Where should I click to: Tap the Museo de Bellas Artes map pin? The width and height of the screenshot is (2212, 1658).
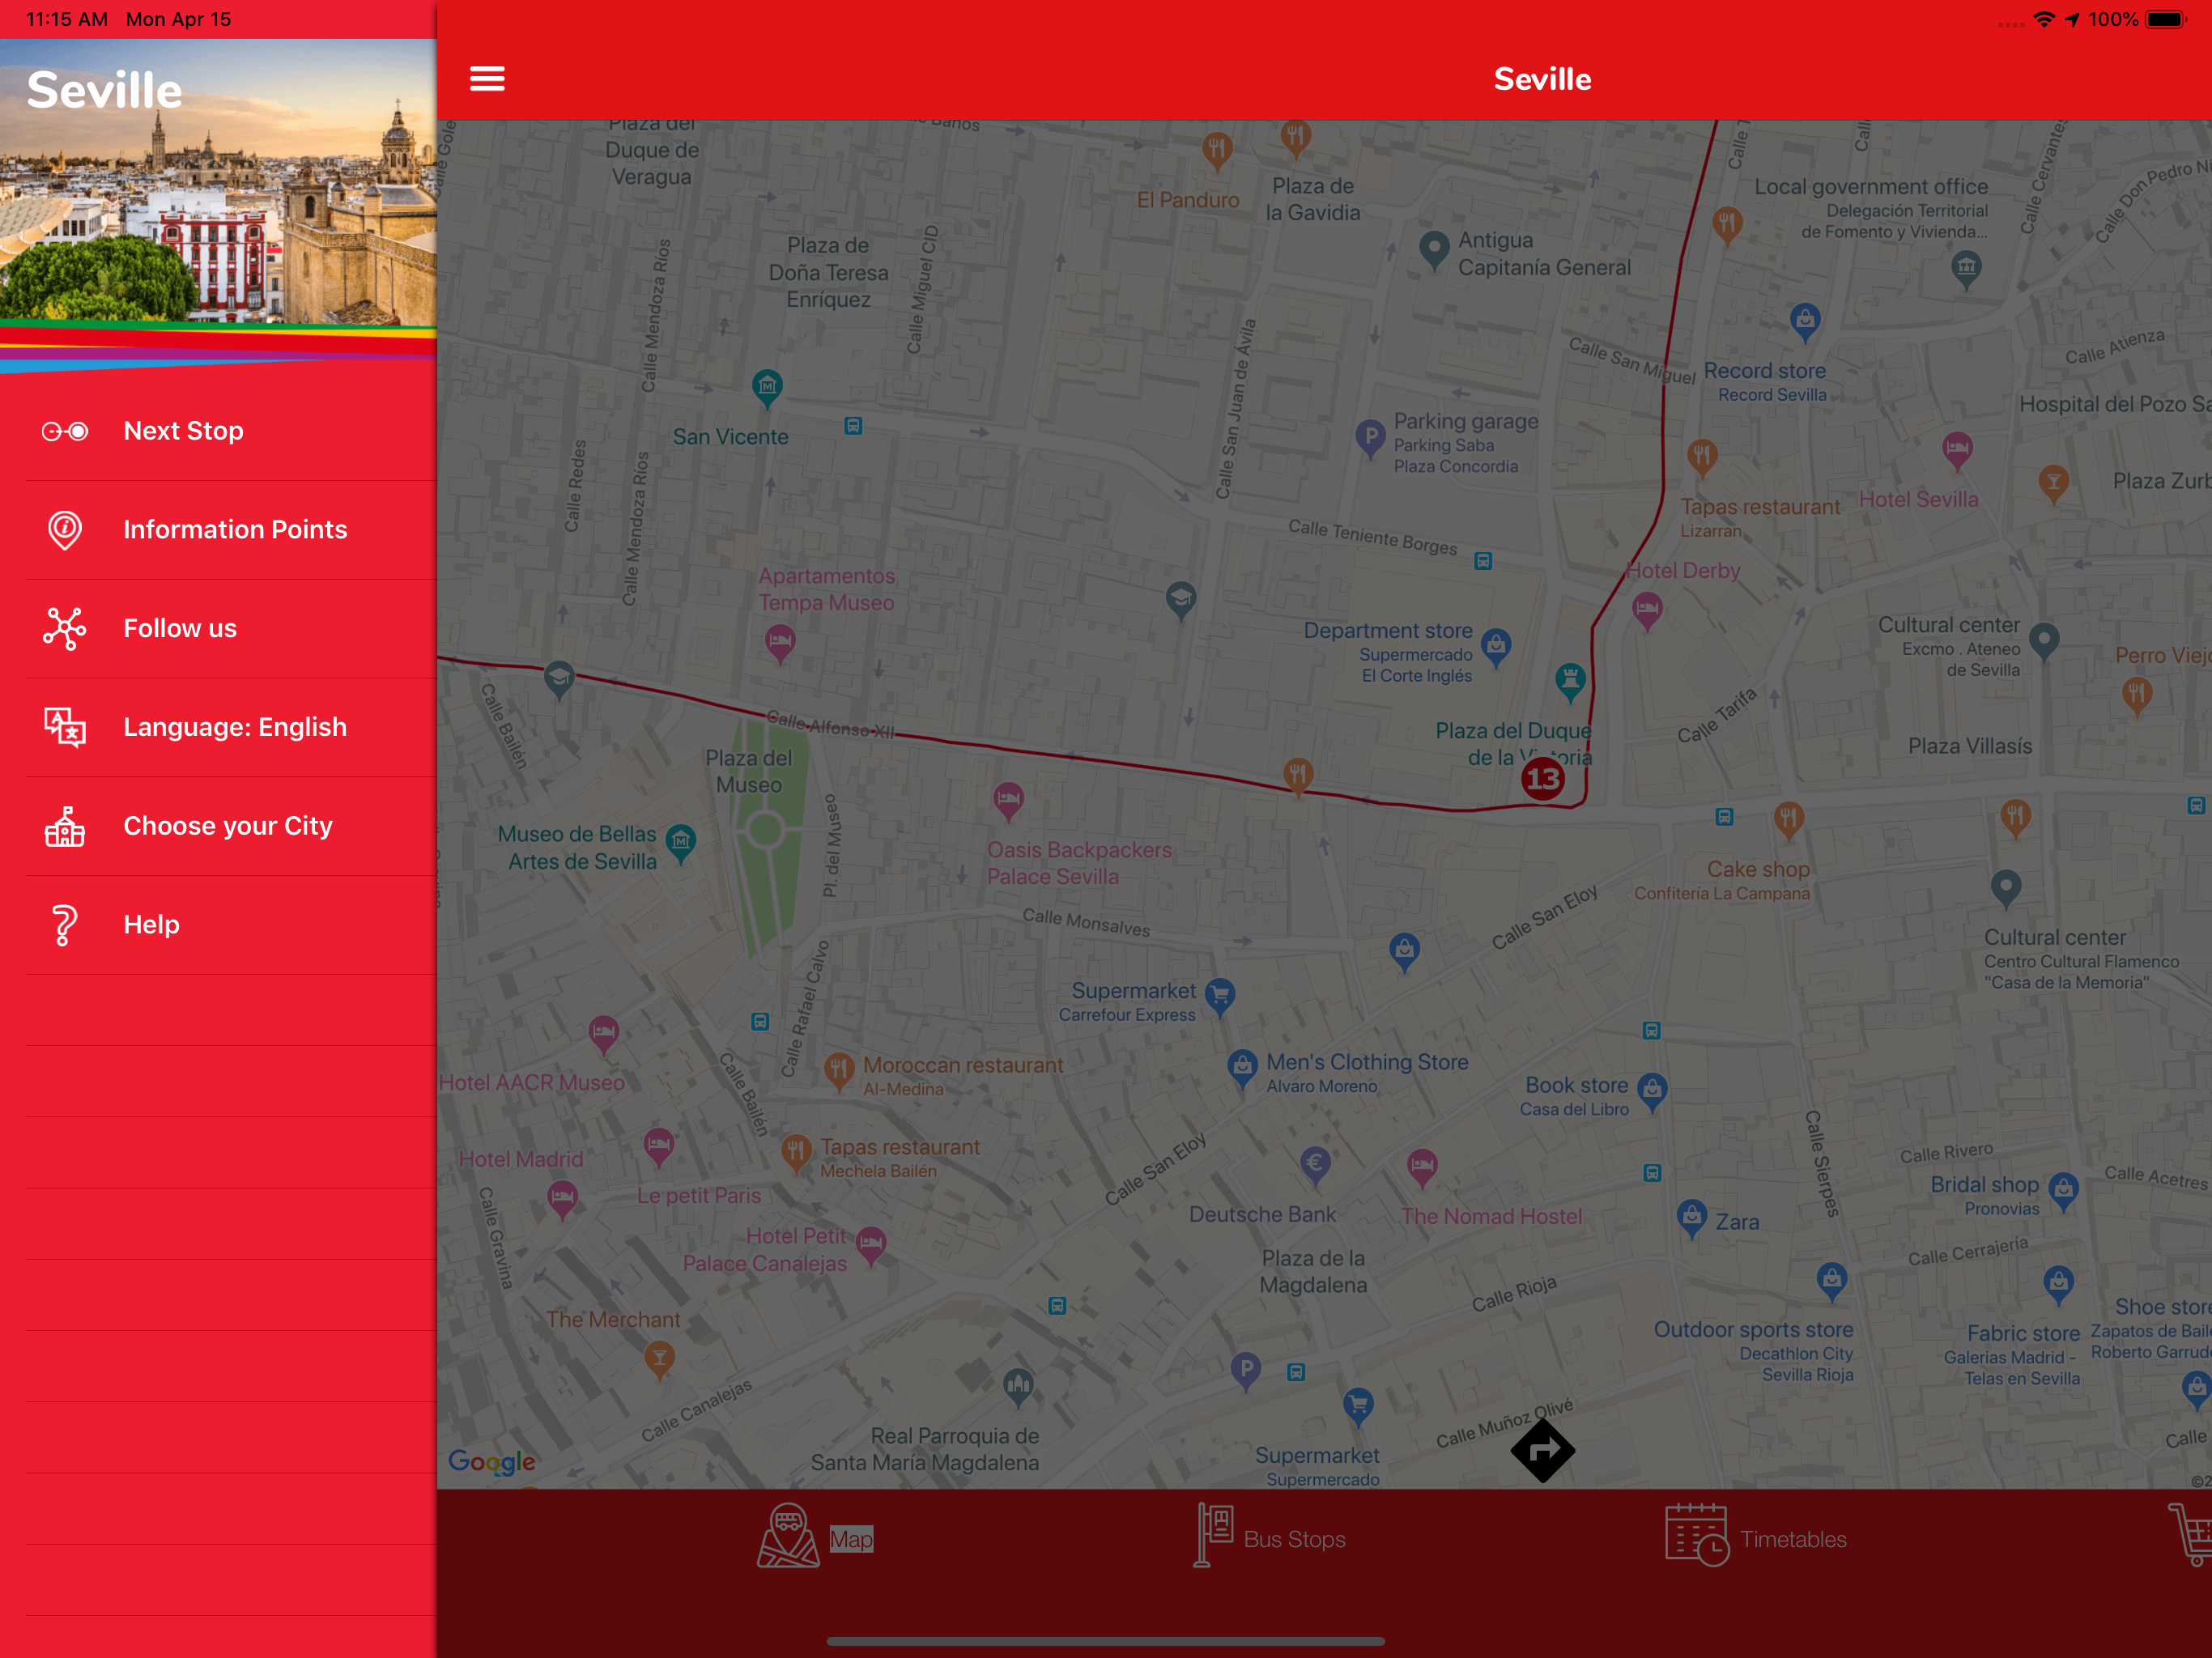point(681,842)
